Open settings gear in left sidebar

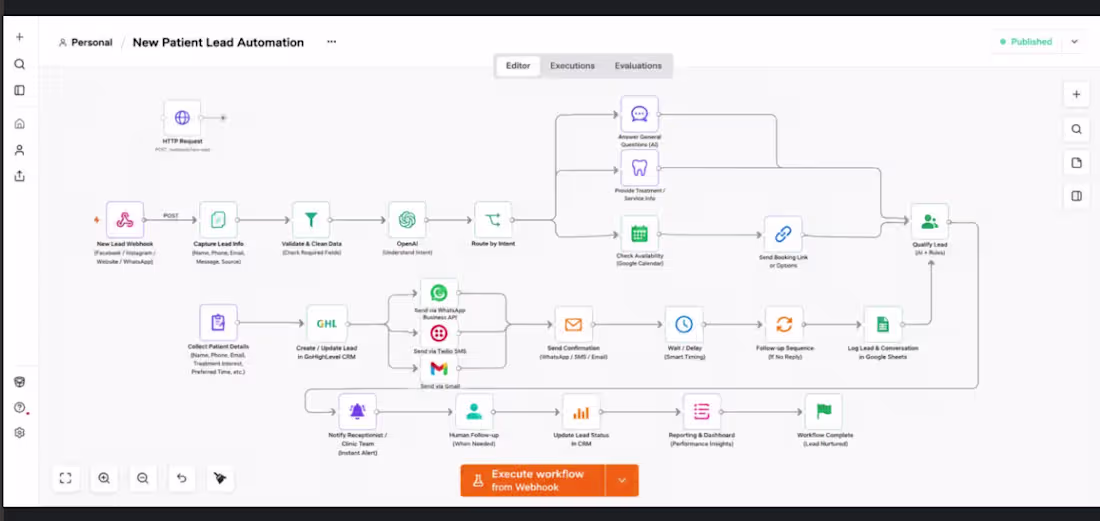20,433
